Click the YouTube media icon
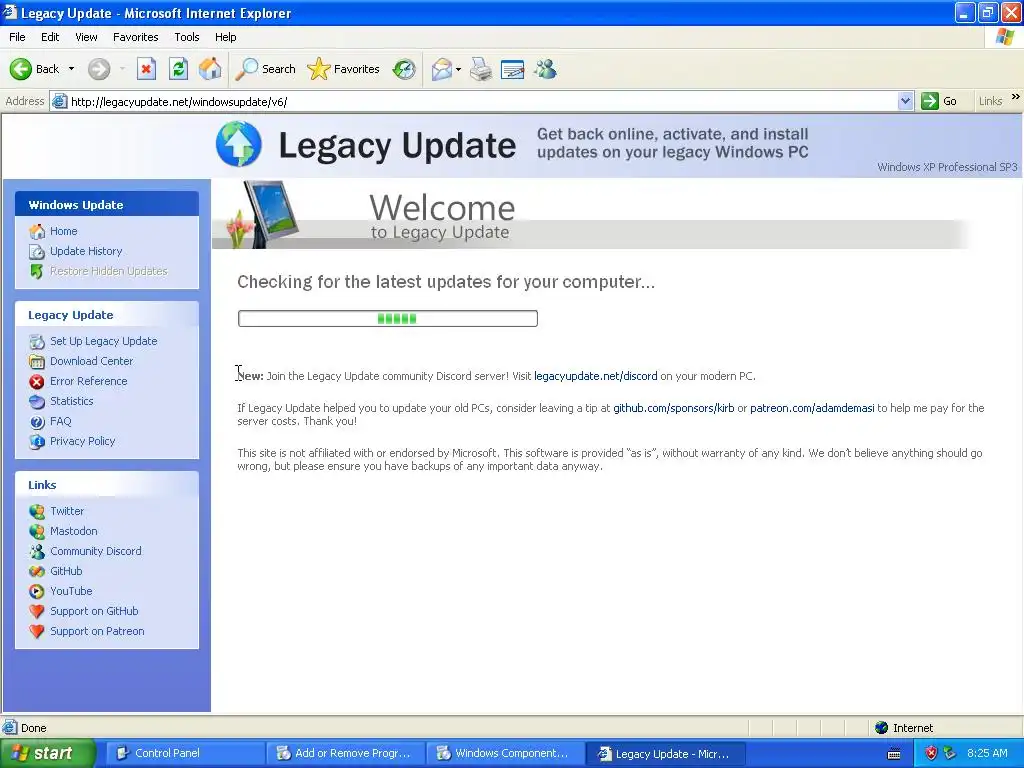Screen dimensions: 1024x768 pos(37,592)
